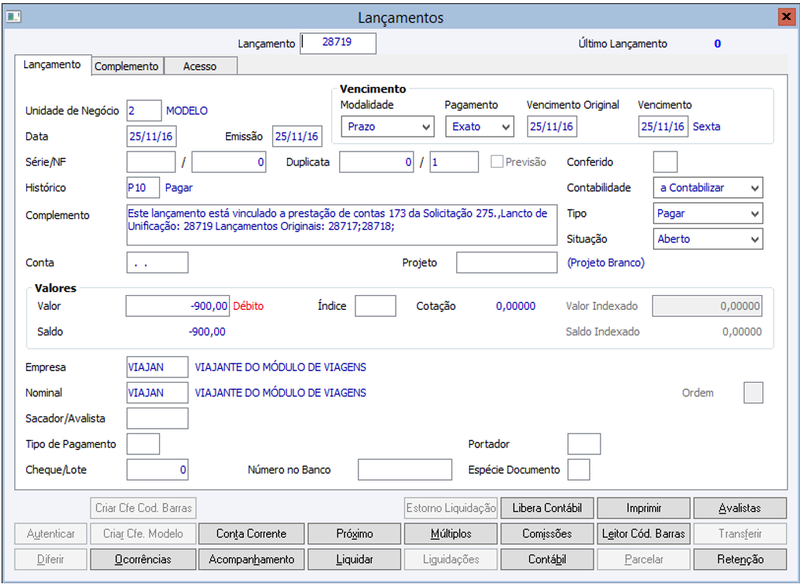Image resolution: width=800 pixels, height=584 pixels.
Task: Focus the Valor input field
Action: pyautogui.click(x=178, y=306)
